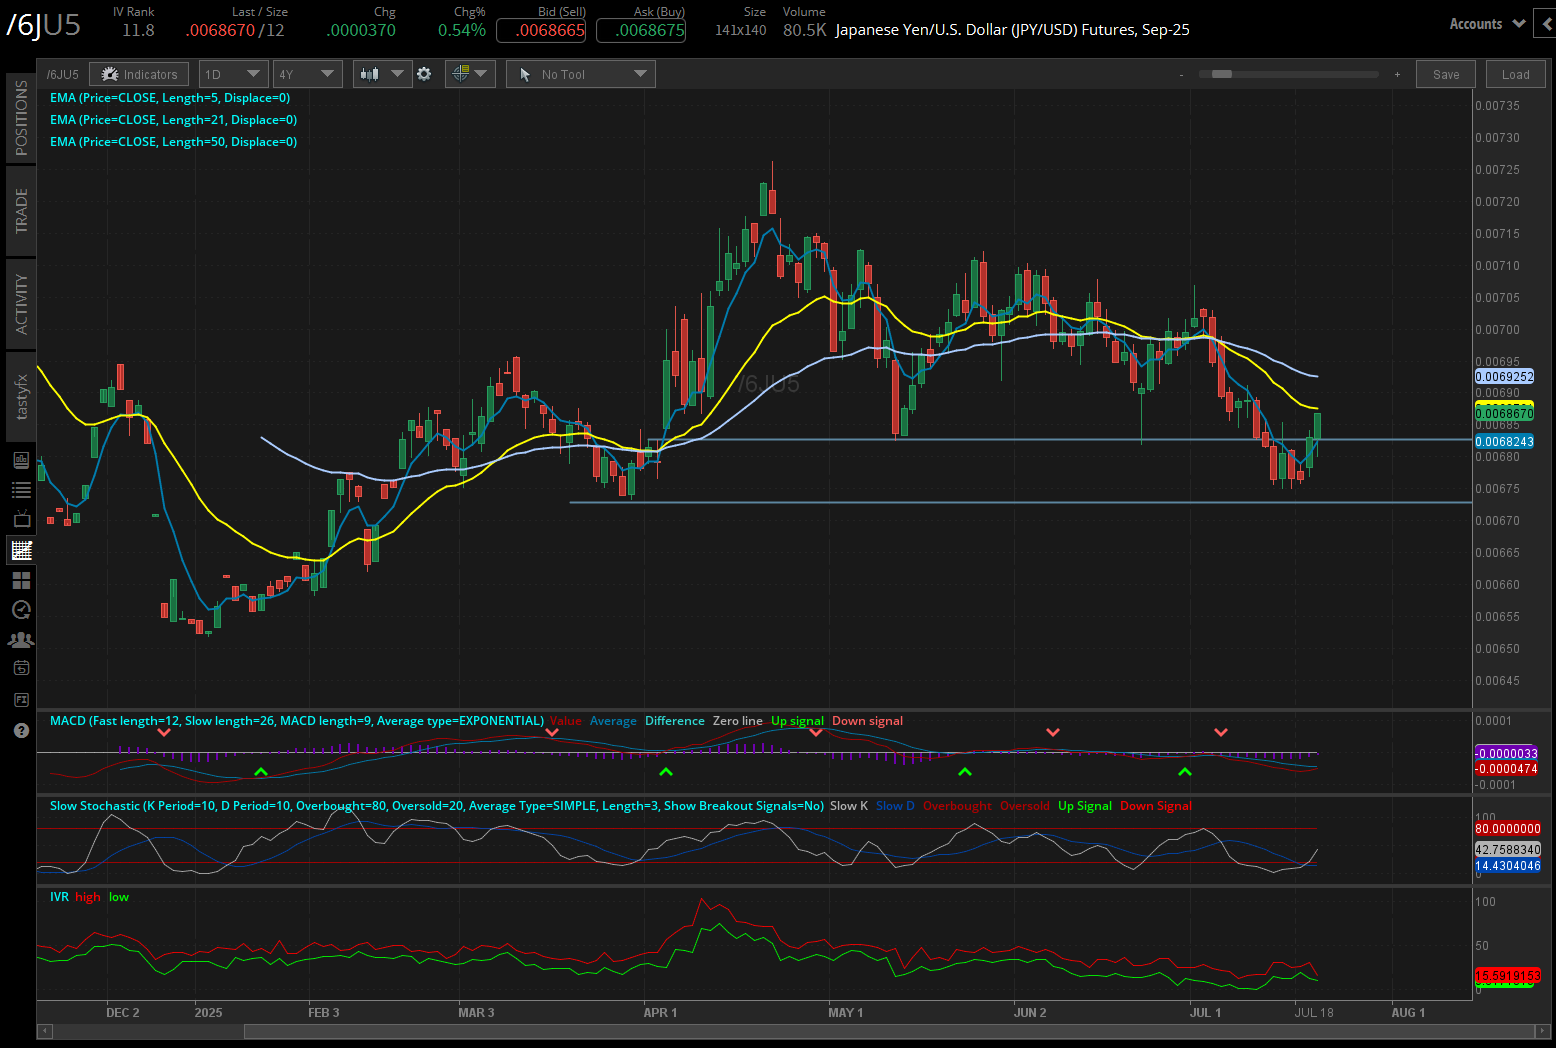Open the 1D timeframe dropdown
Screen dimensions: 1556x1048
click(x=232, y=73)
